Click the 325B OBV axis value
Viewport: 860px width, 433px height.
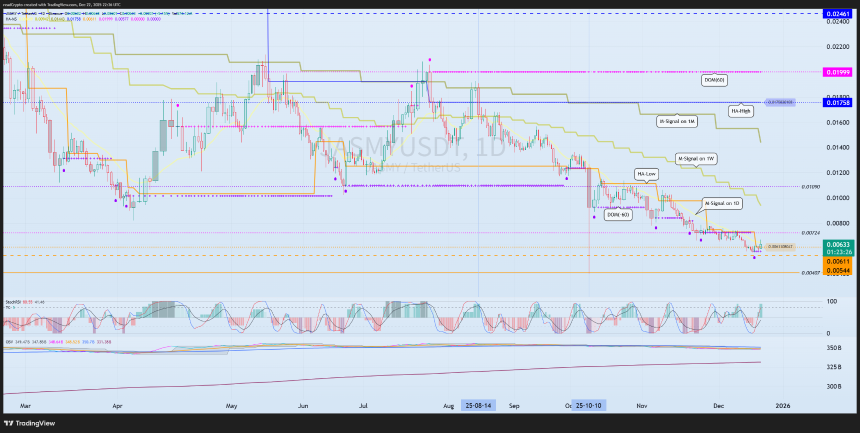point(834,367)
